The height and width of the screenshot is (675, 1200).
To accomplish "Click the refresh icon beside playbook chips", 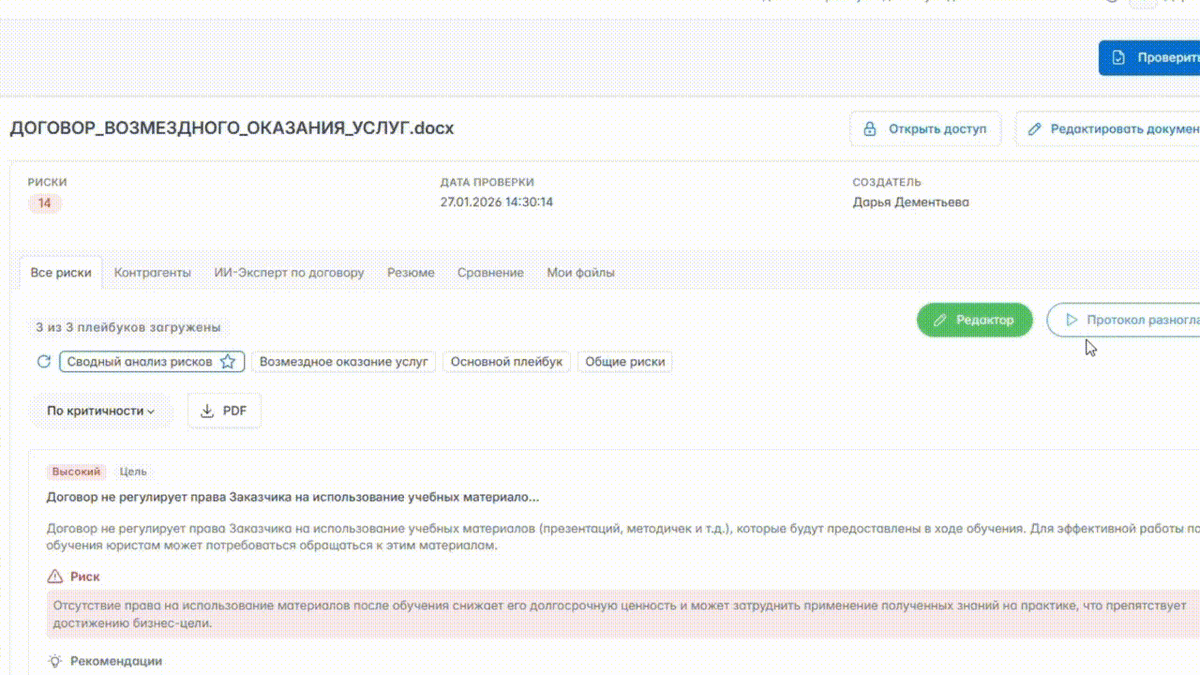I will (x=43, y=362).
